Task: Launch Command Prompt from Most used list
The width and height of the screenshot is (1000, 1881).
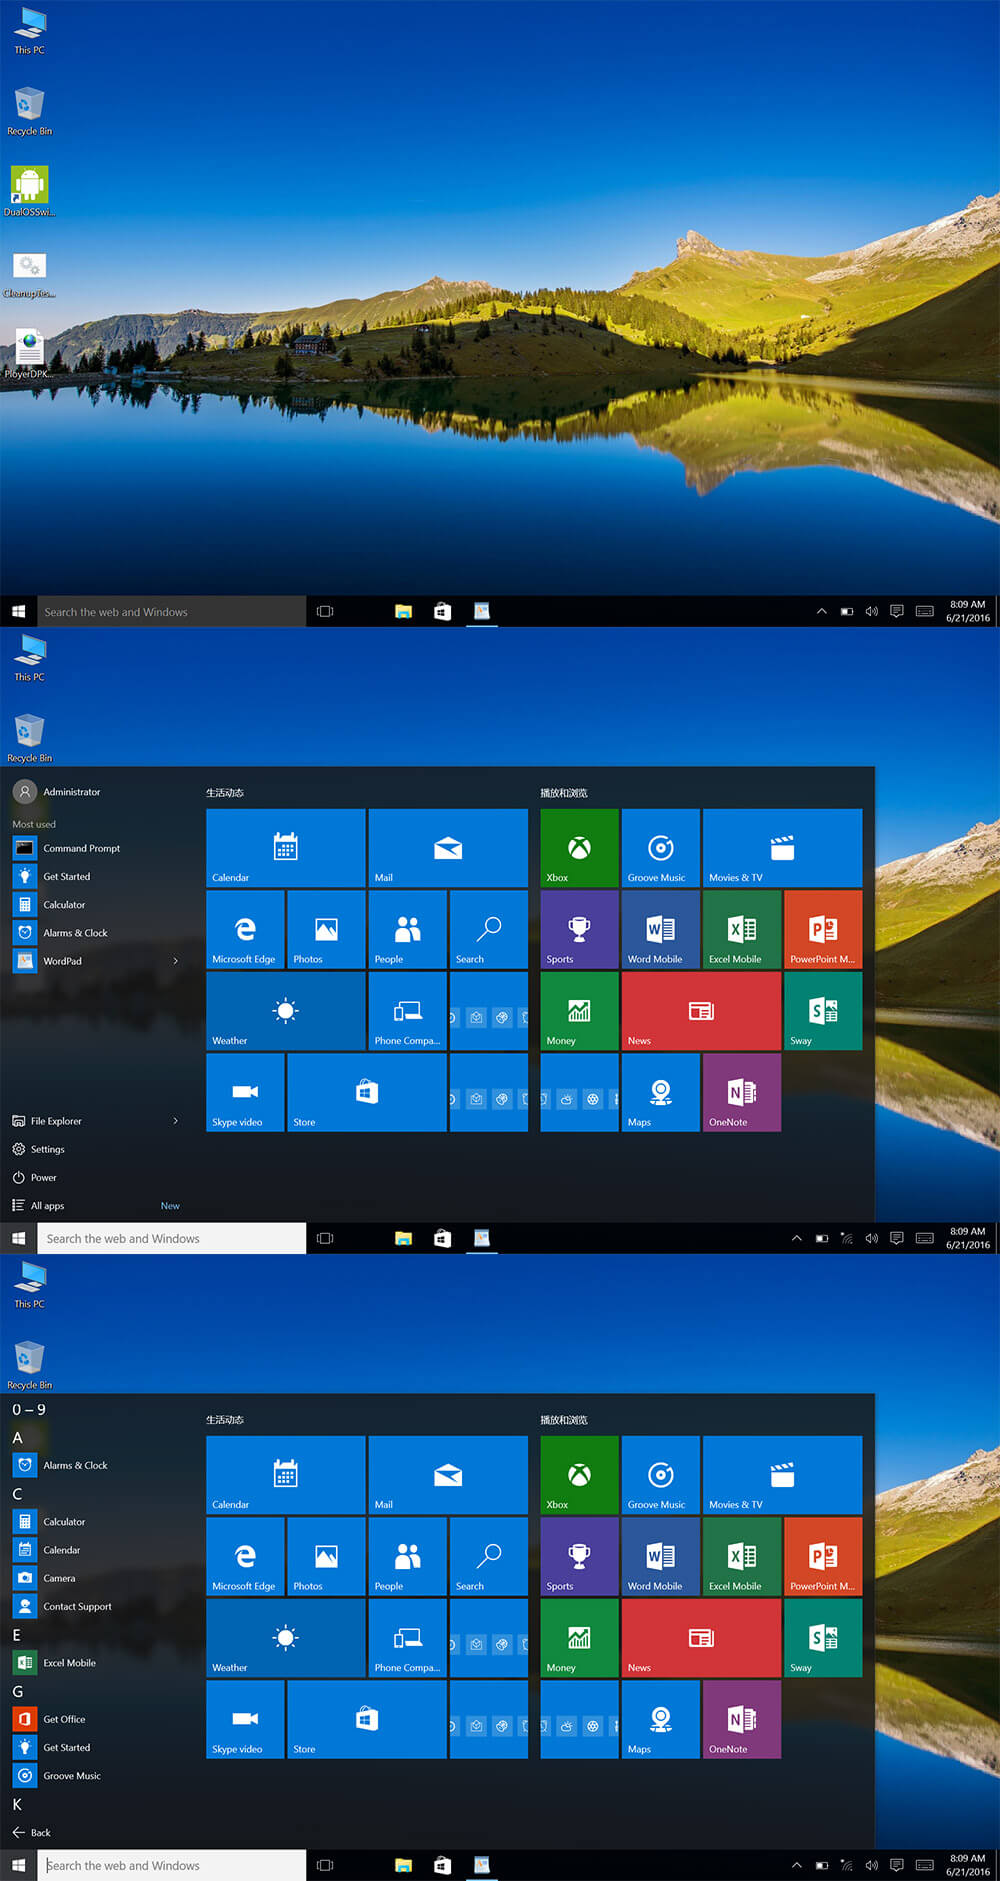Action: point(97,848)
